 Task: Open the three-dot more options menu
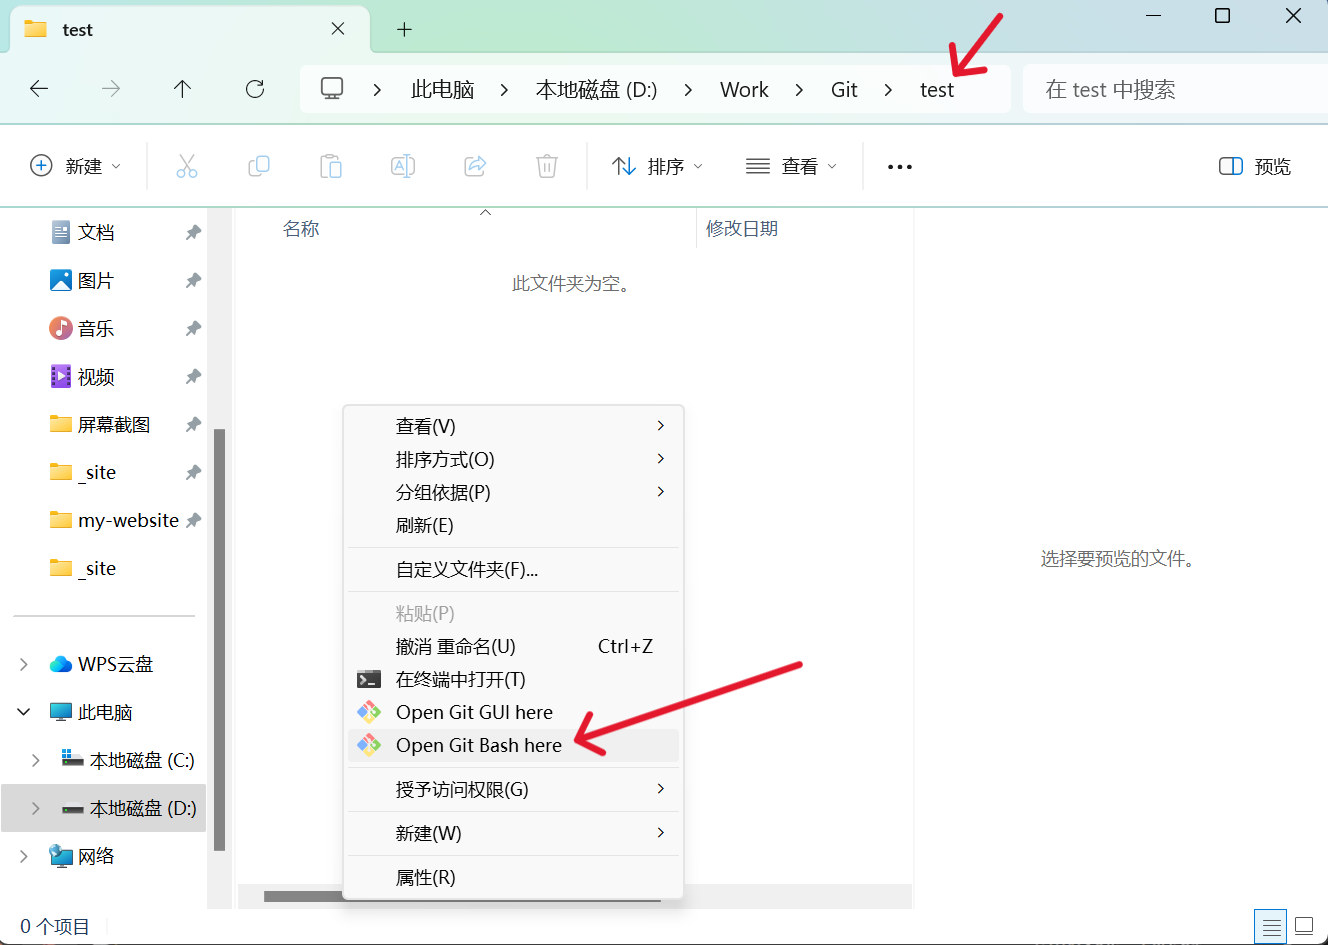coord(900,167)
